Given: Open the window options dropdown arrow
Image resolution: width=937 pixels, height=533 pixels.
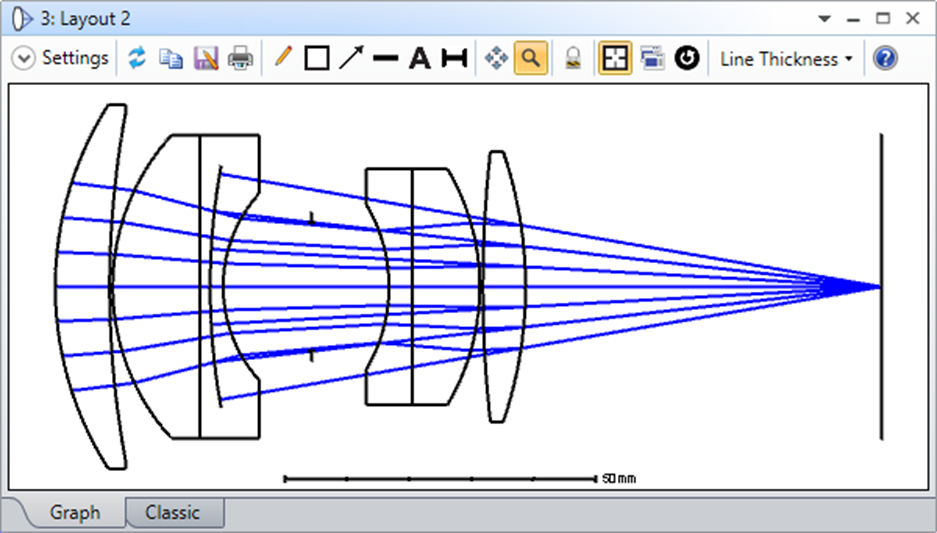Looking at the screenshot, I should click(x=825, y=19).
